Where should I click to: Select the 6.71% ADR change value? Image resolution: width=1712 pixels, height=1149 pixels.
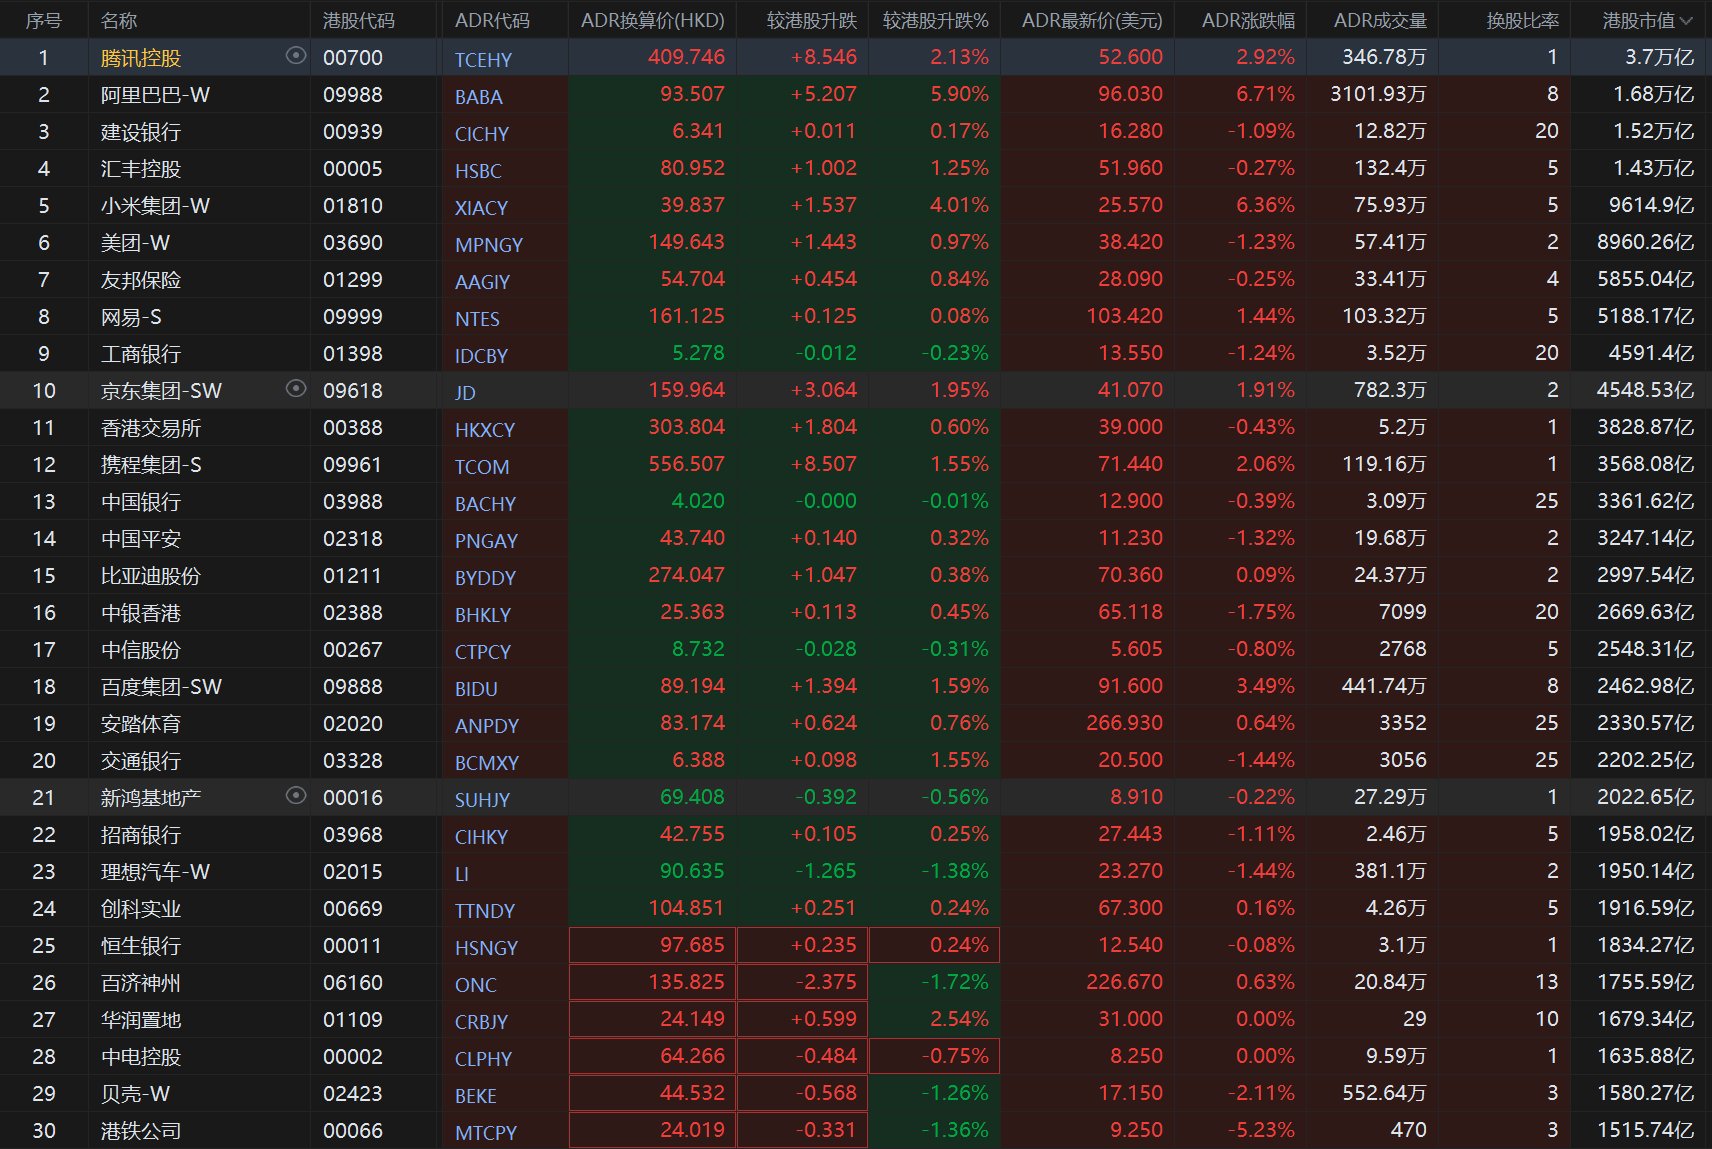pos(1265,94)
